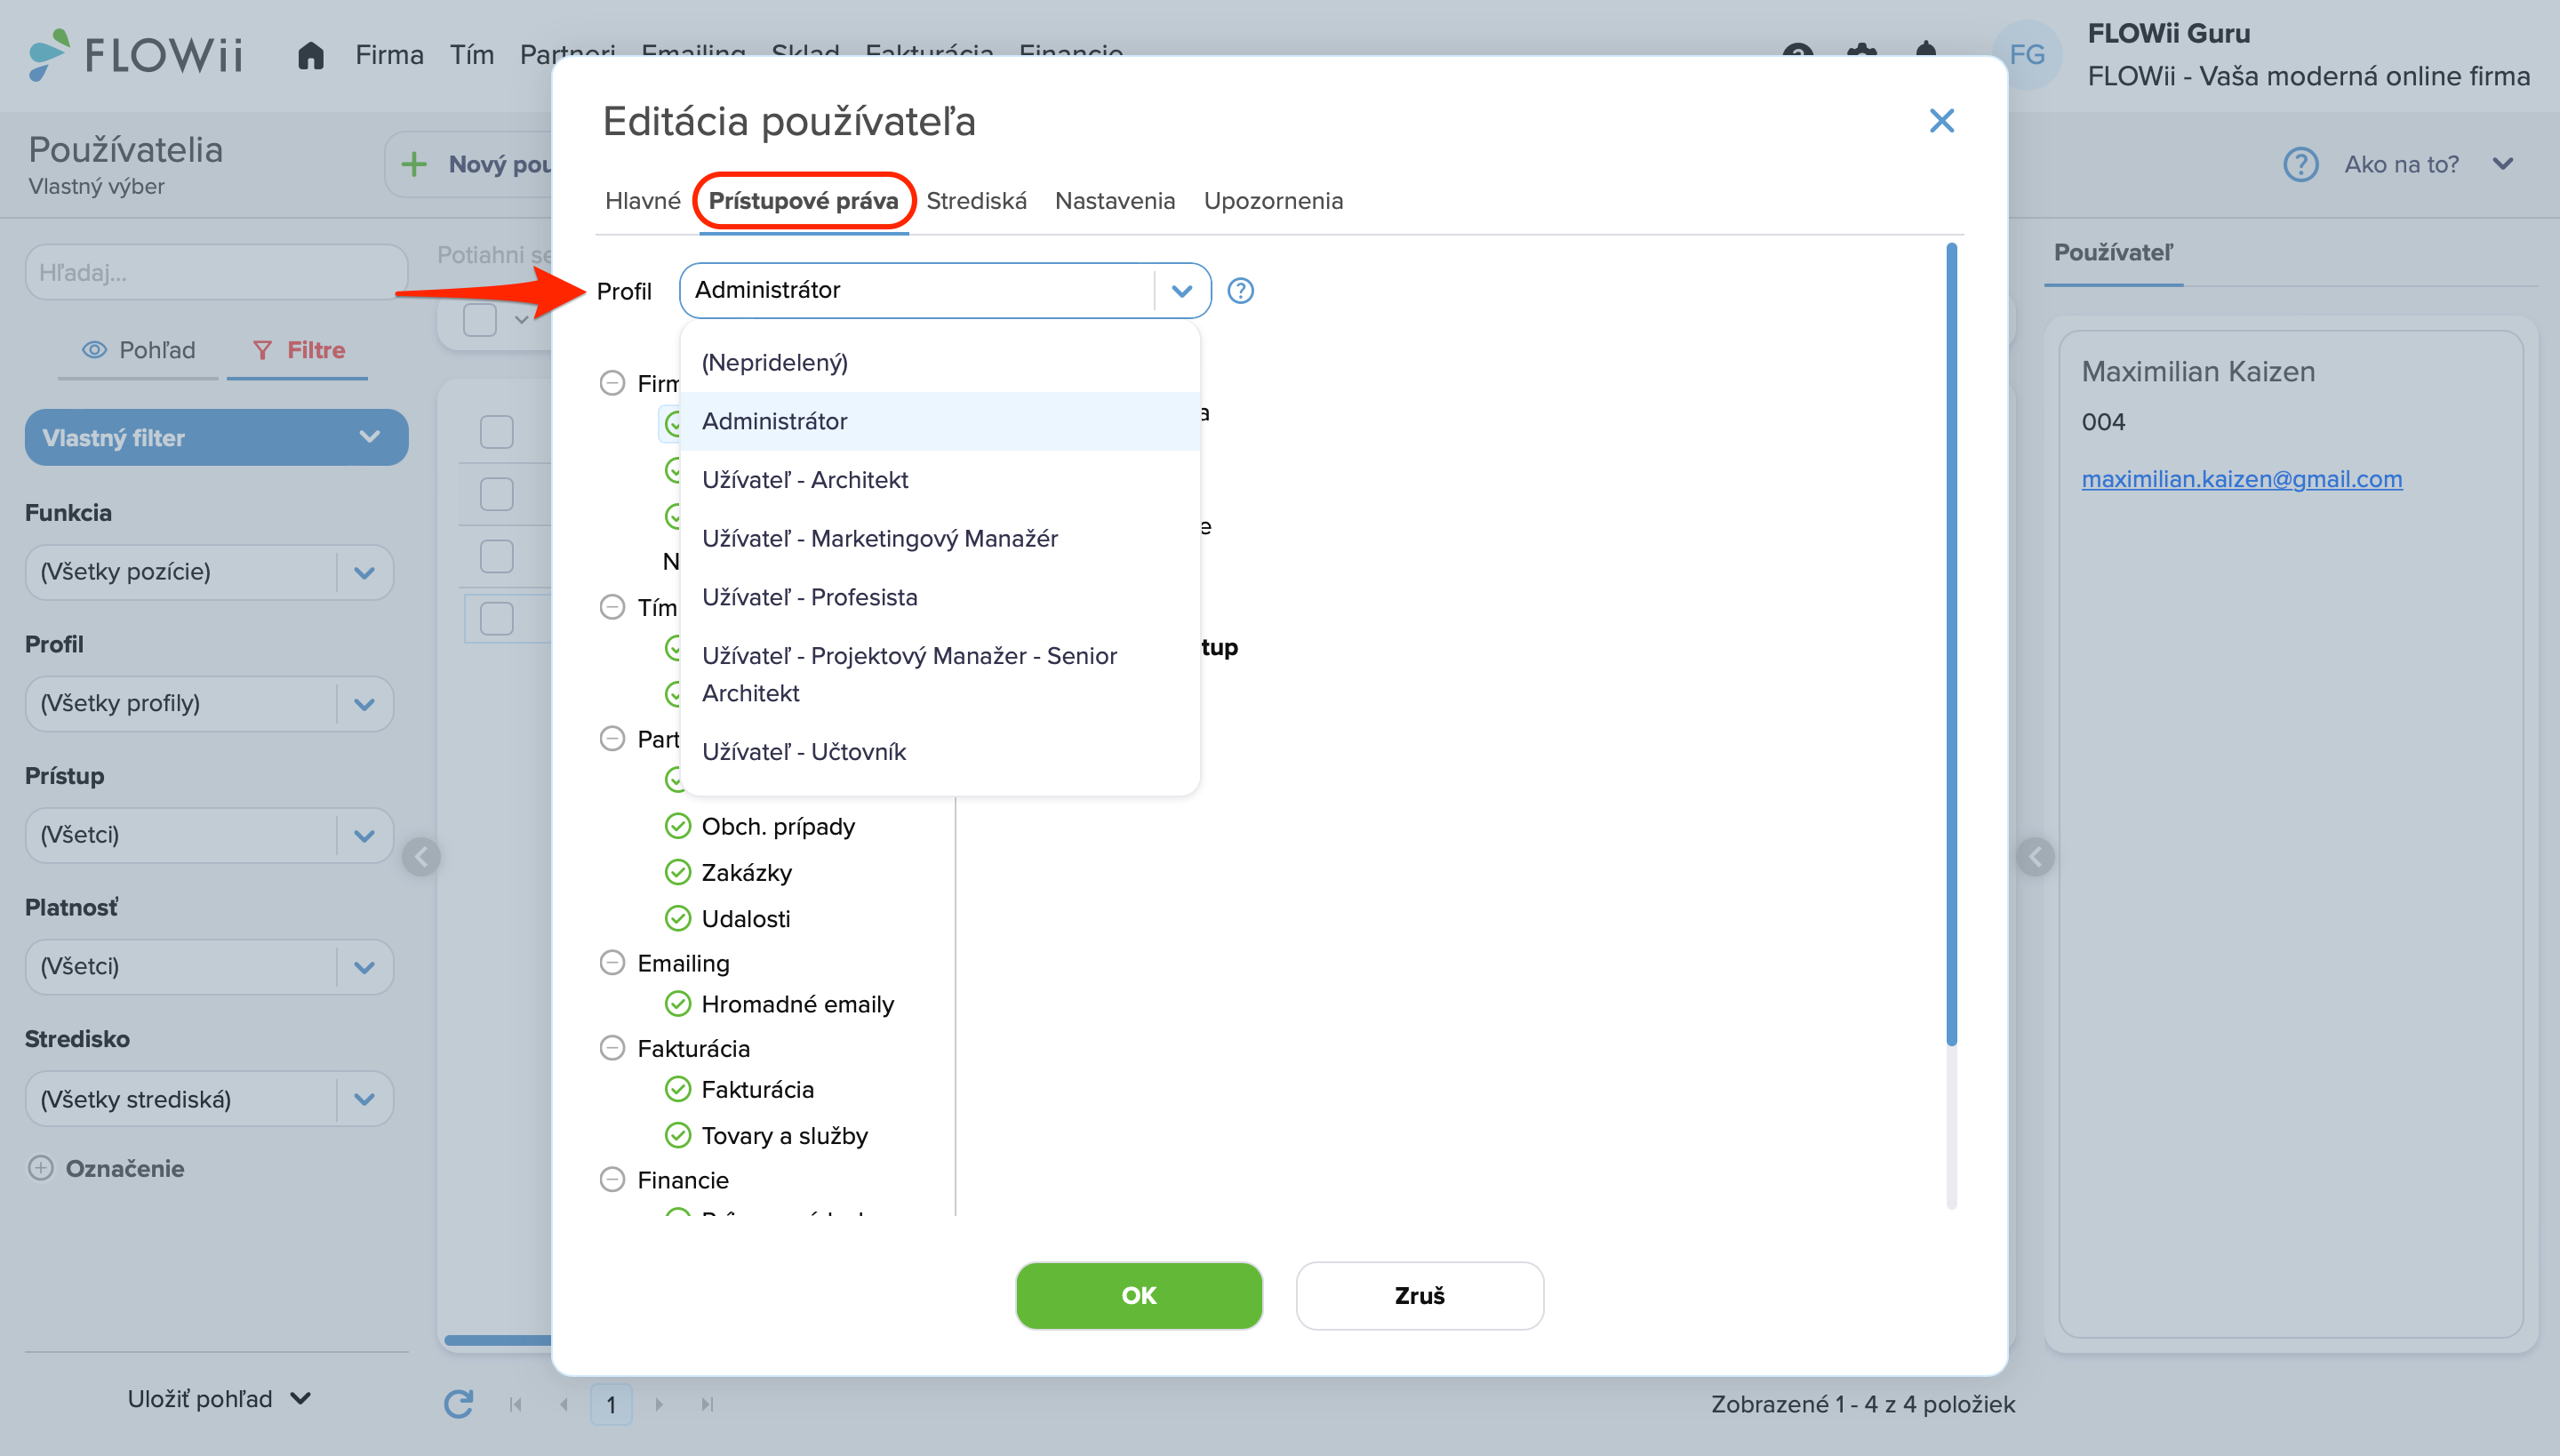Check the third row checkbox in users table

497,556
